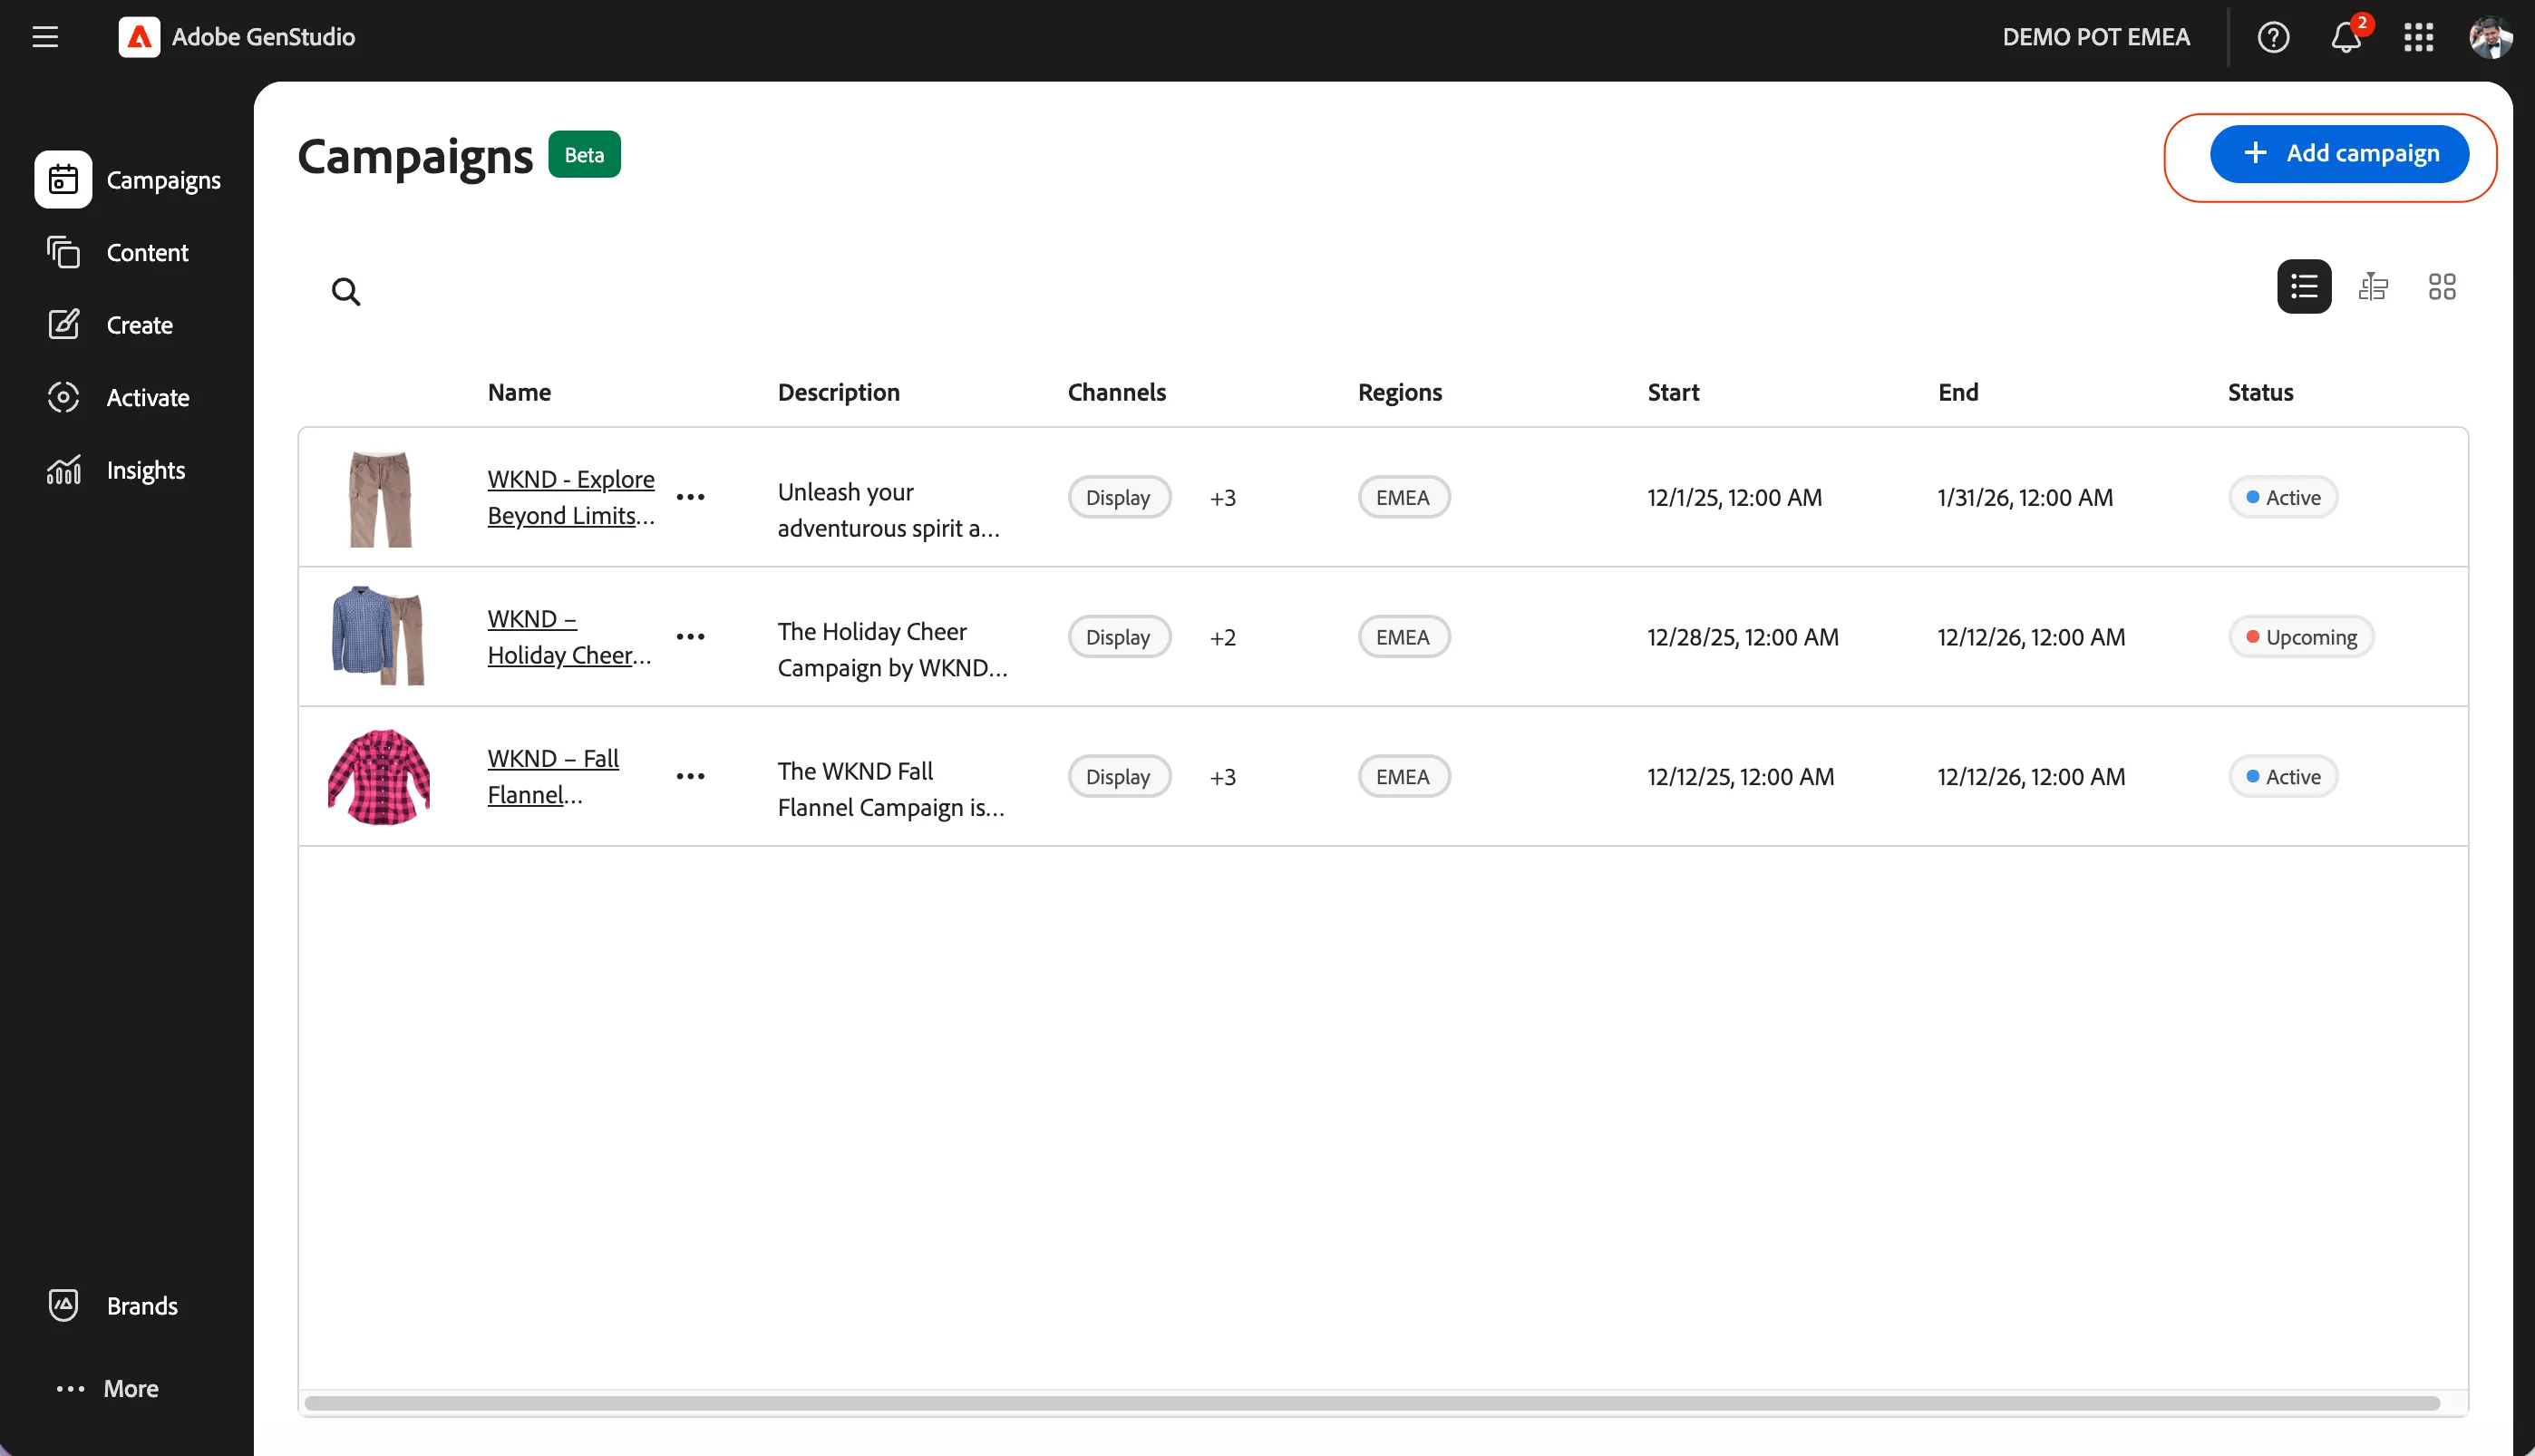Open Insights in the sidebar
Viewport: 2535px width, 1456px height.
click(116, 470)
